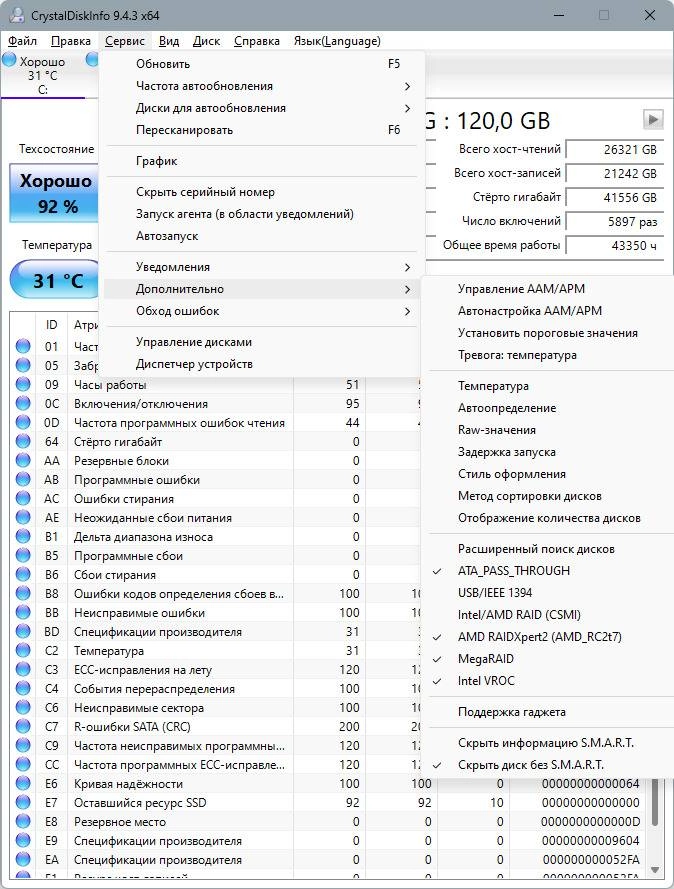This screenshot has width=674, height=889.
Task: Click status orb next to R-ошибки SATA (CRC)
Action: (23, 726)
